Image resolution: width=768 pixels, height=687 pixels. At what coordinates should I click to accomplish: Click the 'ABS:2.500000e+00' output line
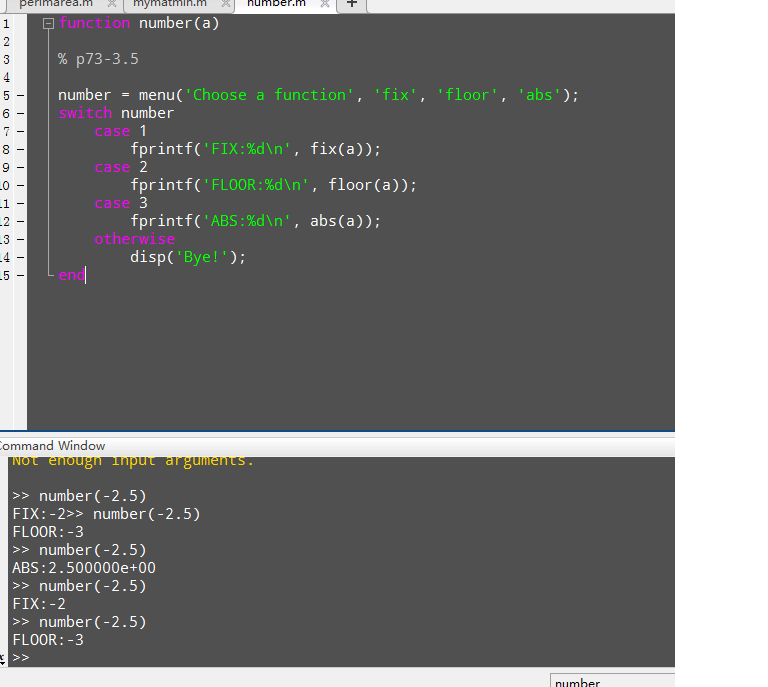(84, 568)
